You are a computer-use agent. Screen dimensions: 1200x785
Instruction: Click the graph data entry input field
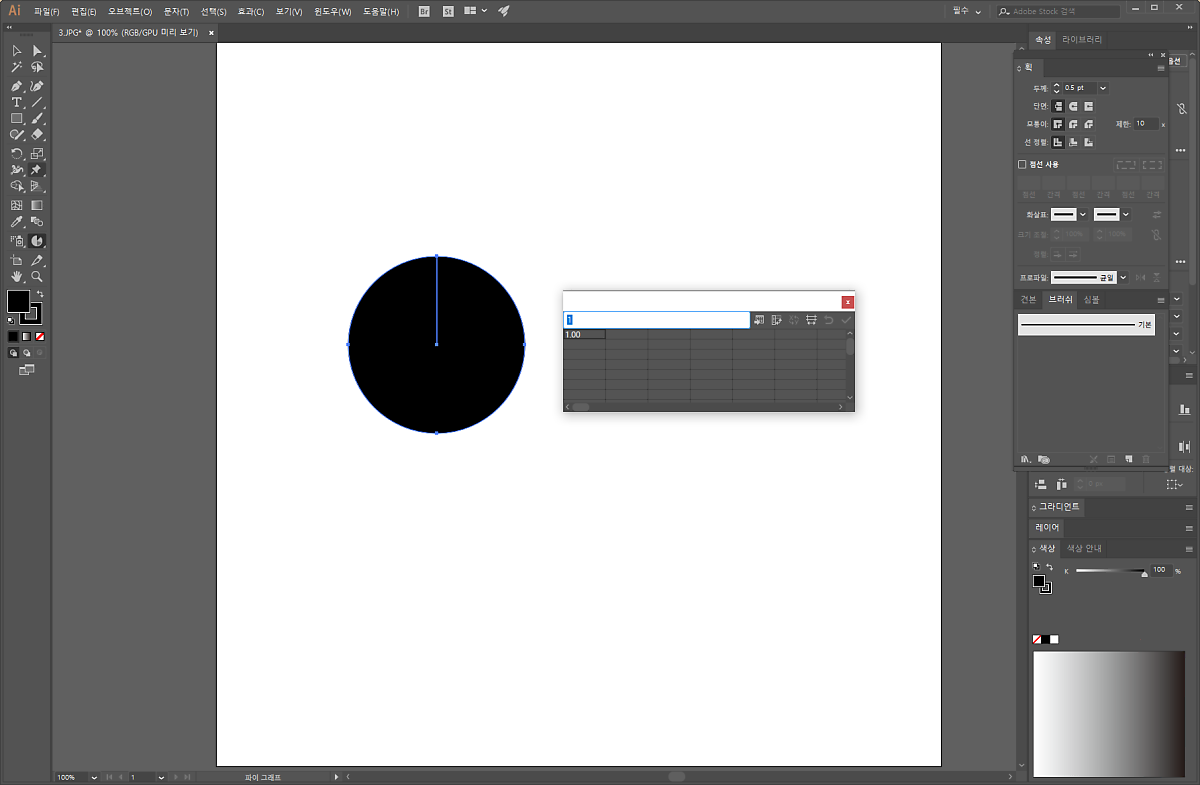click(657, 320)
